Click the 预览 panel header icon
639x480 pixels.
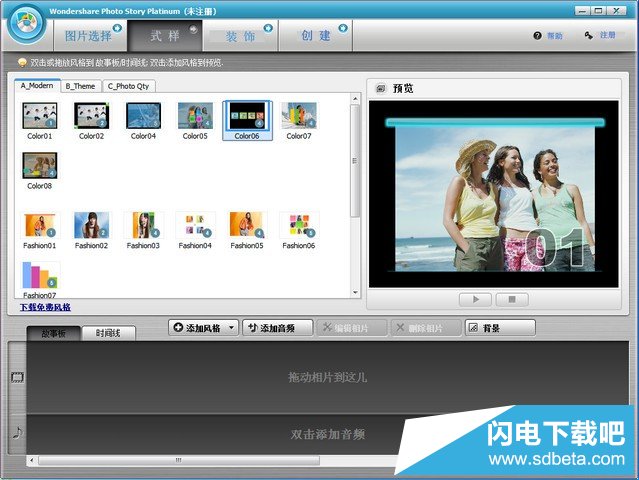381,88
